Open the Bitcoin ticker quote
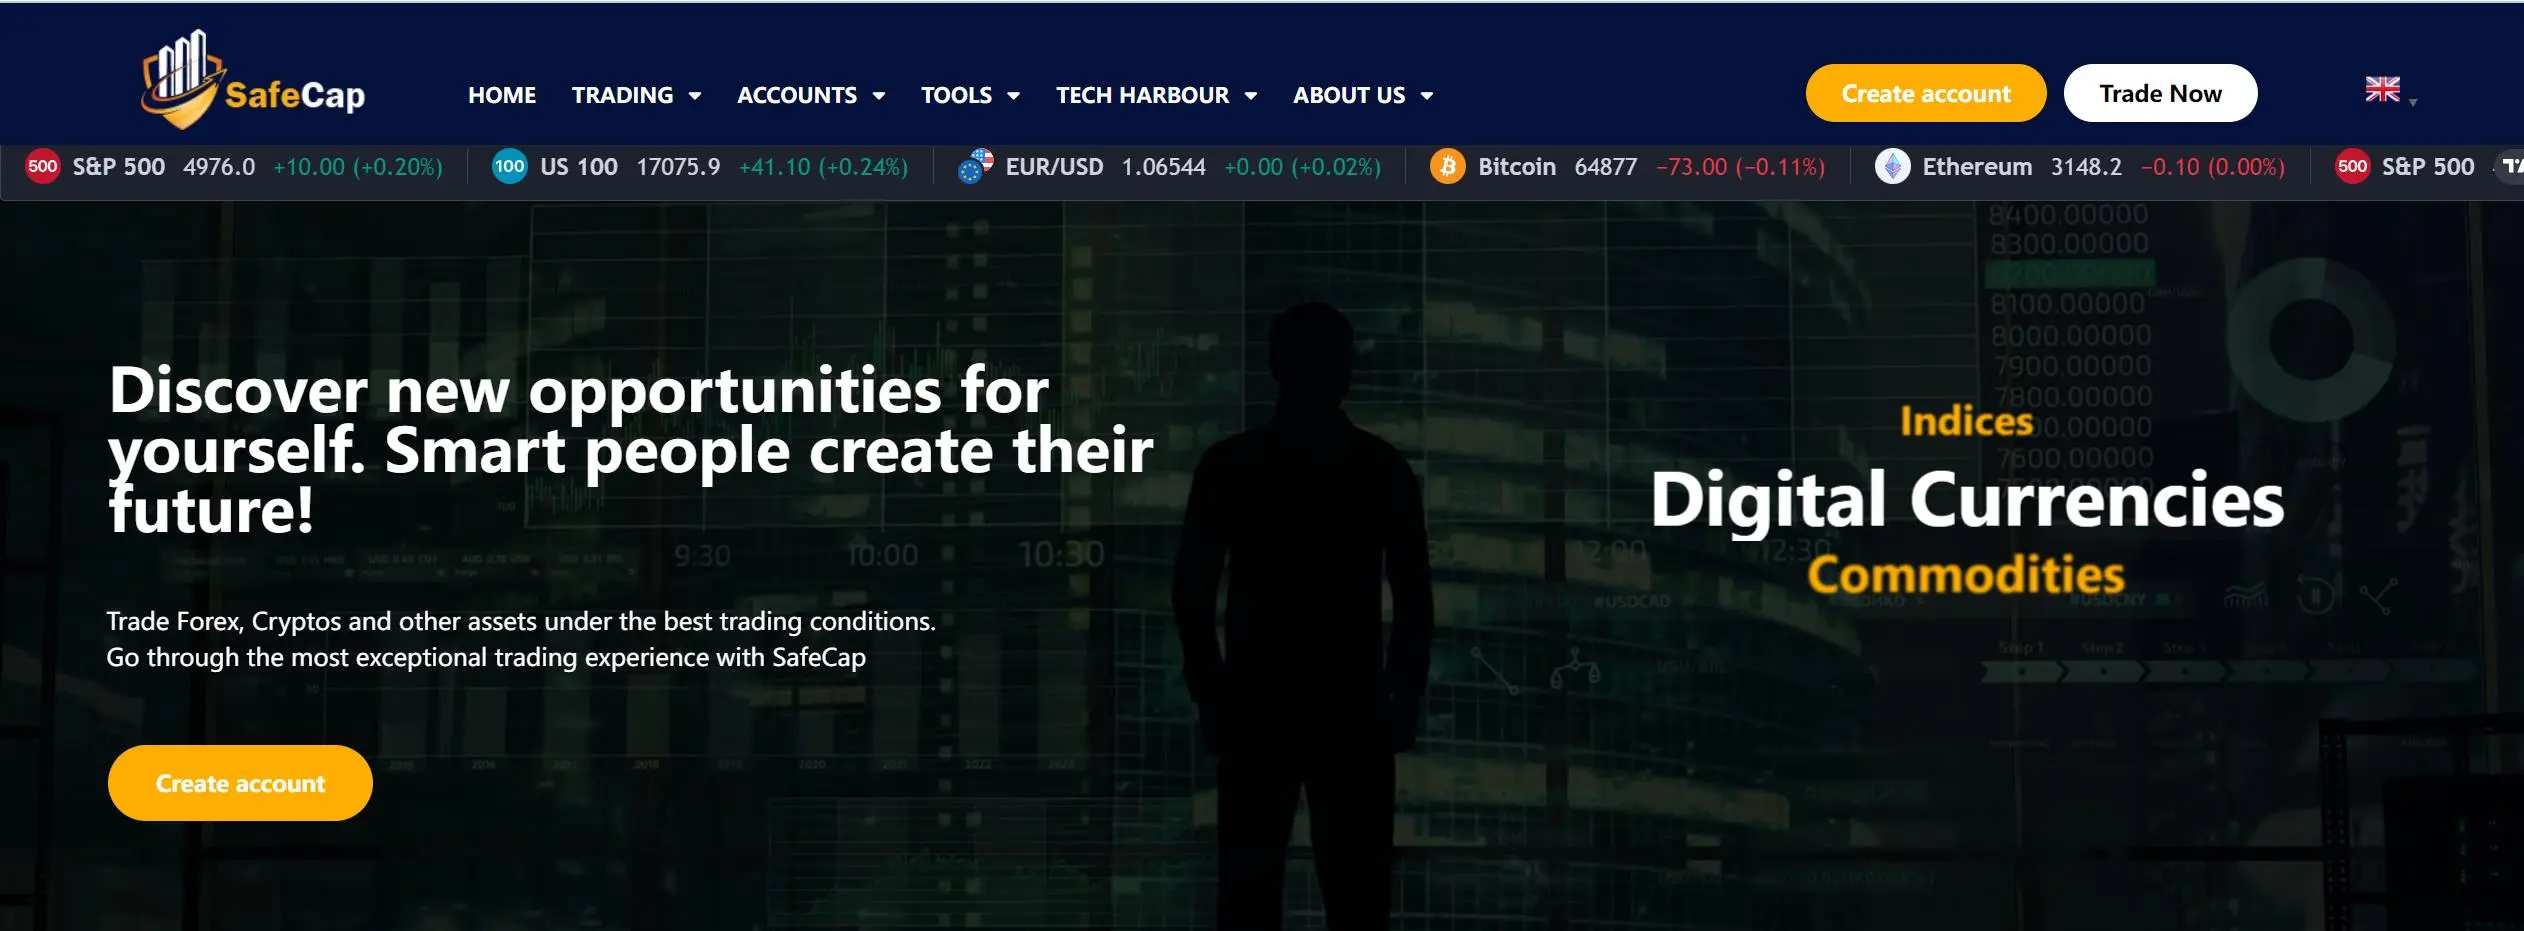Image resolution: width=2524 pixels, height=931 pixels. point(1627,166)
